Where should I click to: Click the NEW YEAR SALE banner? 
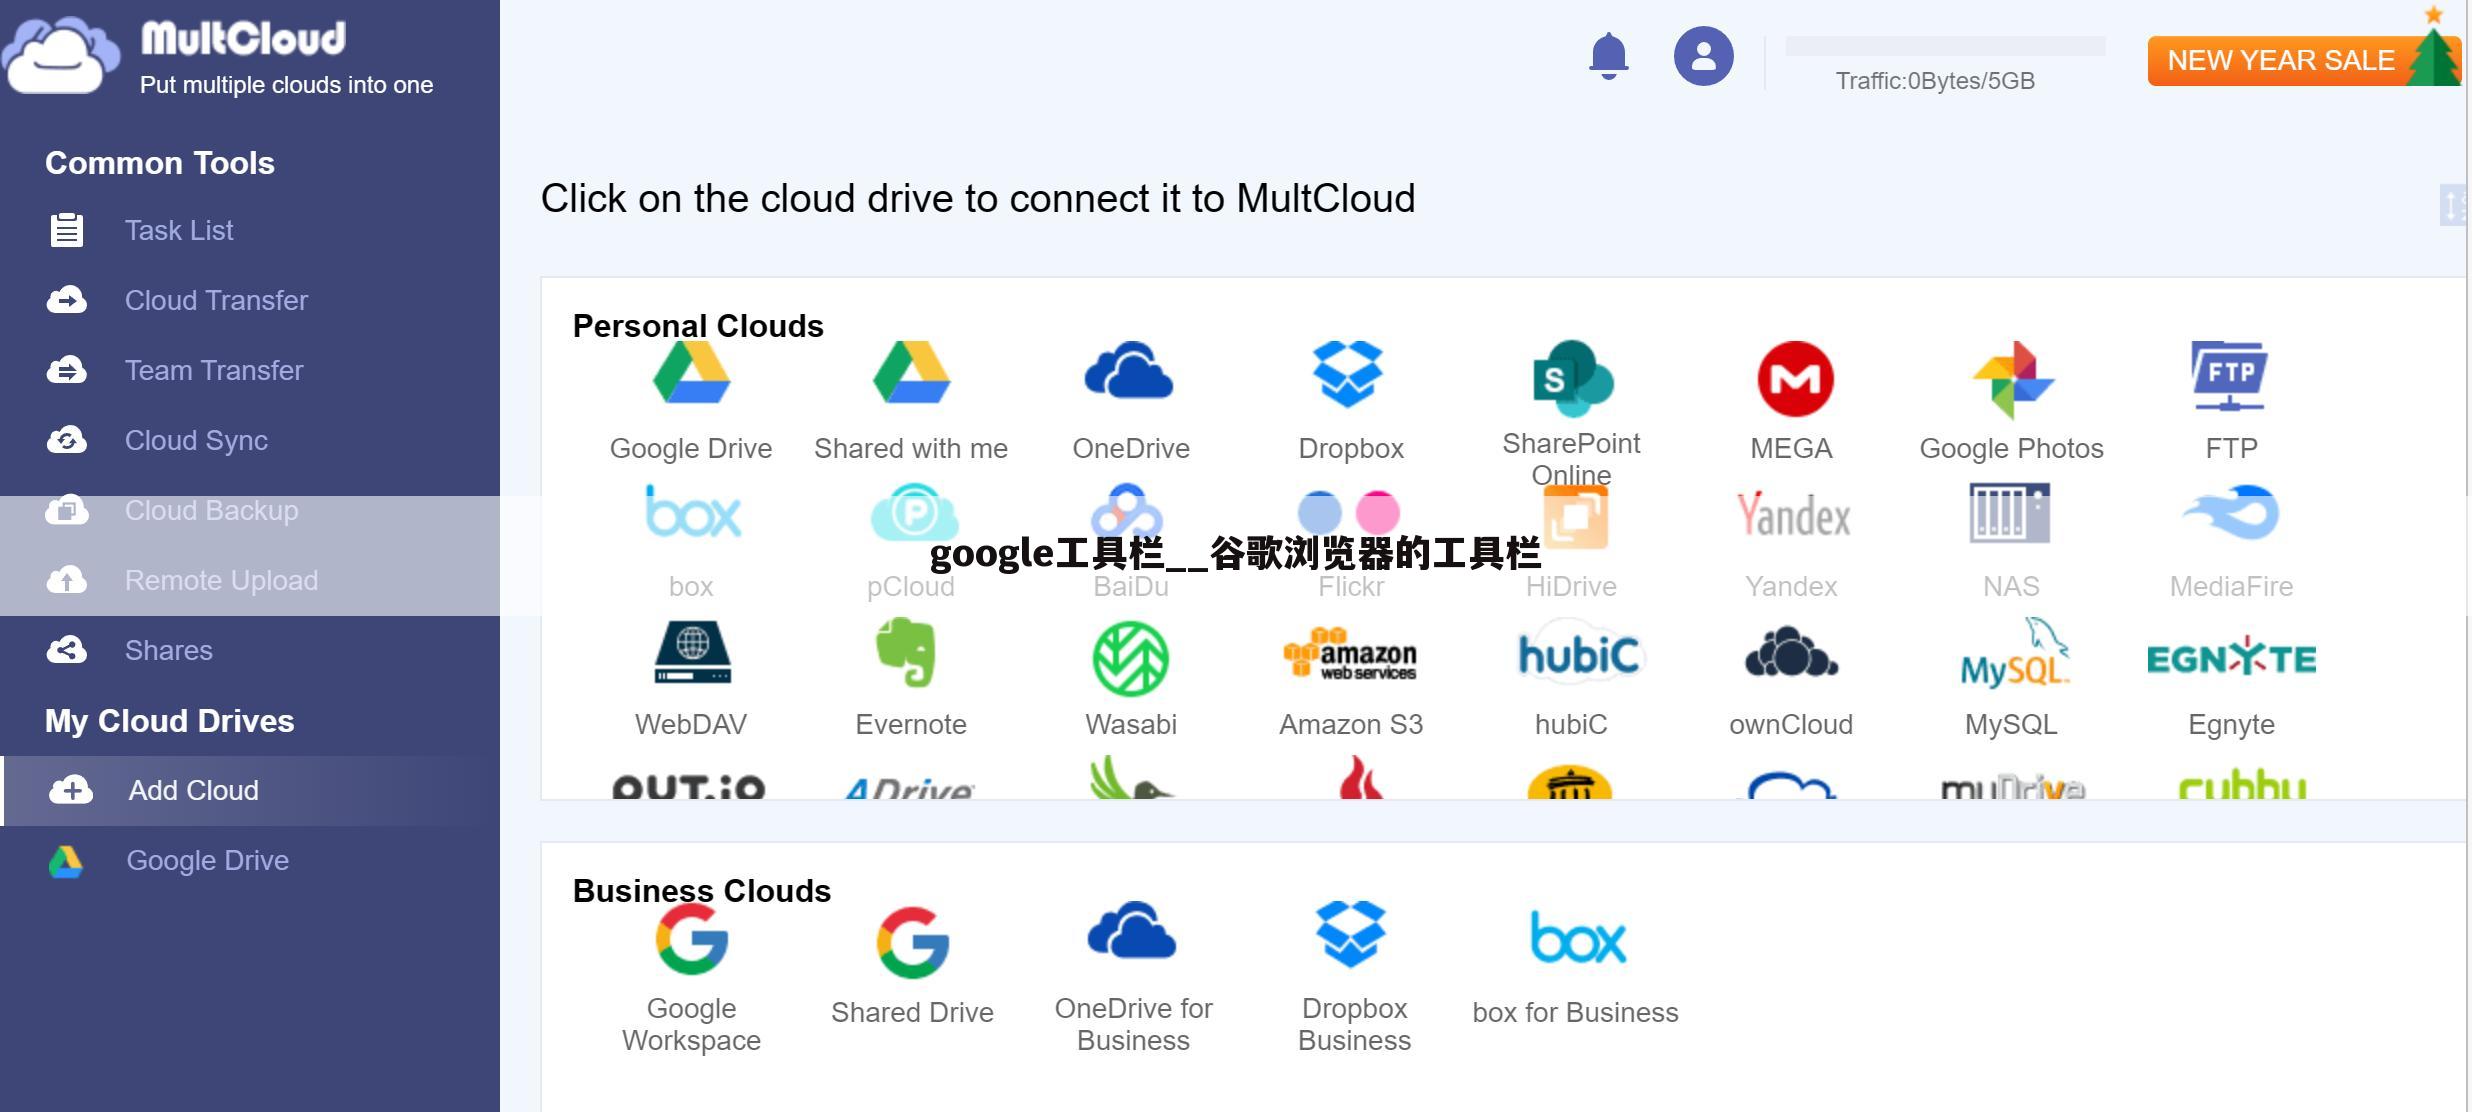(2303, 60)
